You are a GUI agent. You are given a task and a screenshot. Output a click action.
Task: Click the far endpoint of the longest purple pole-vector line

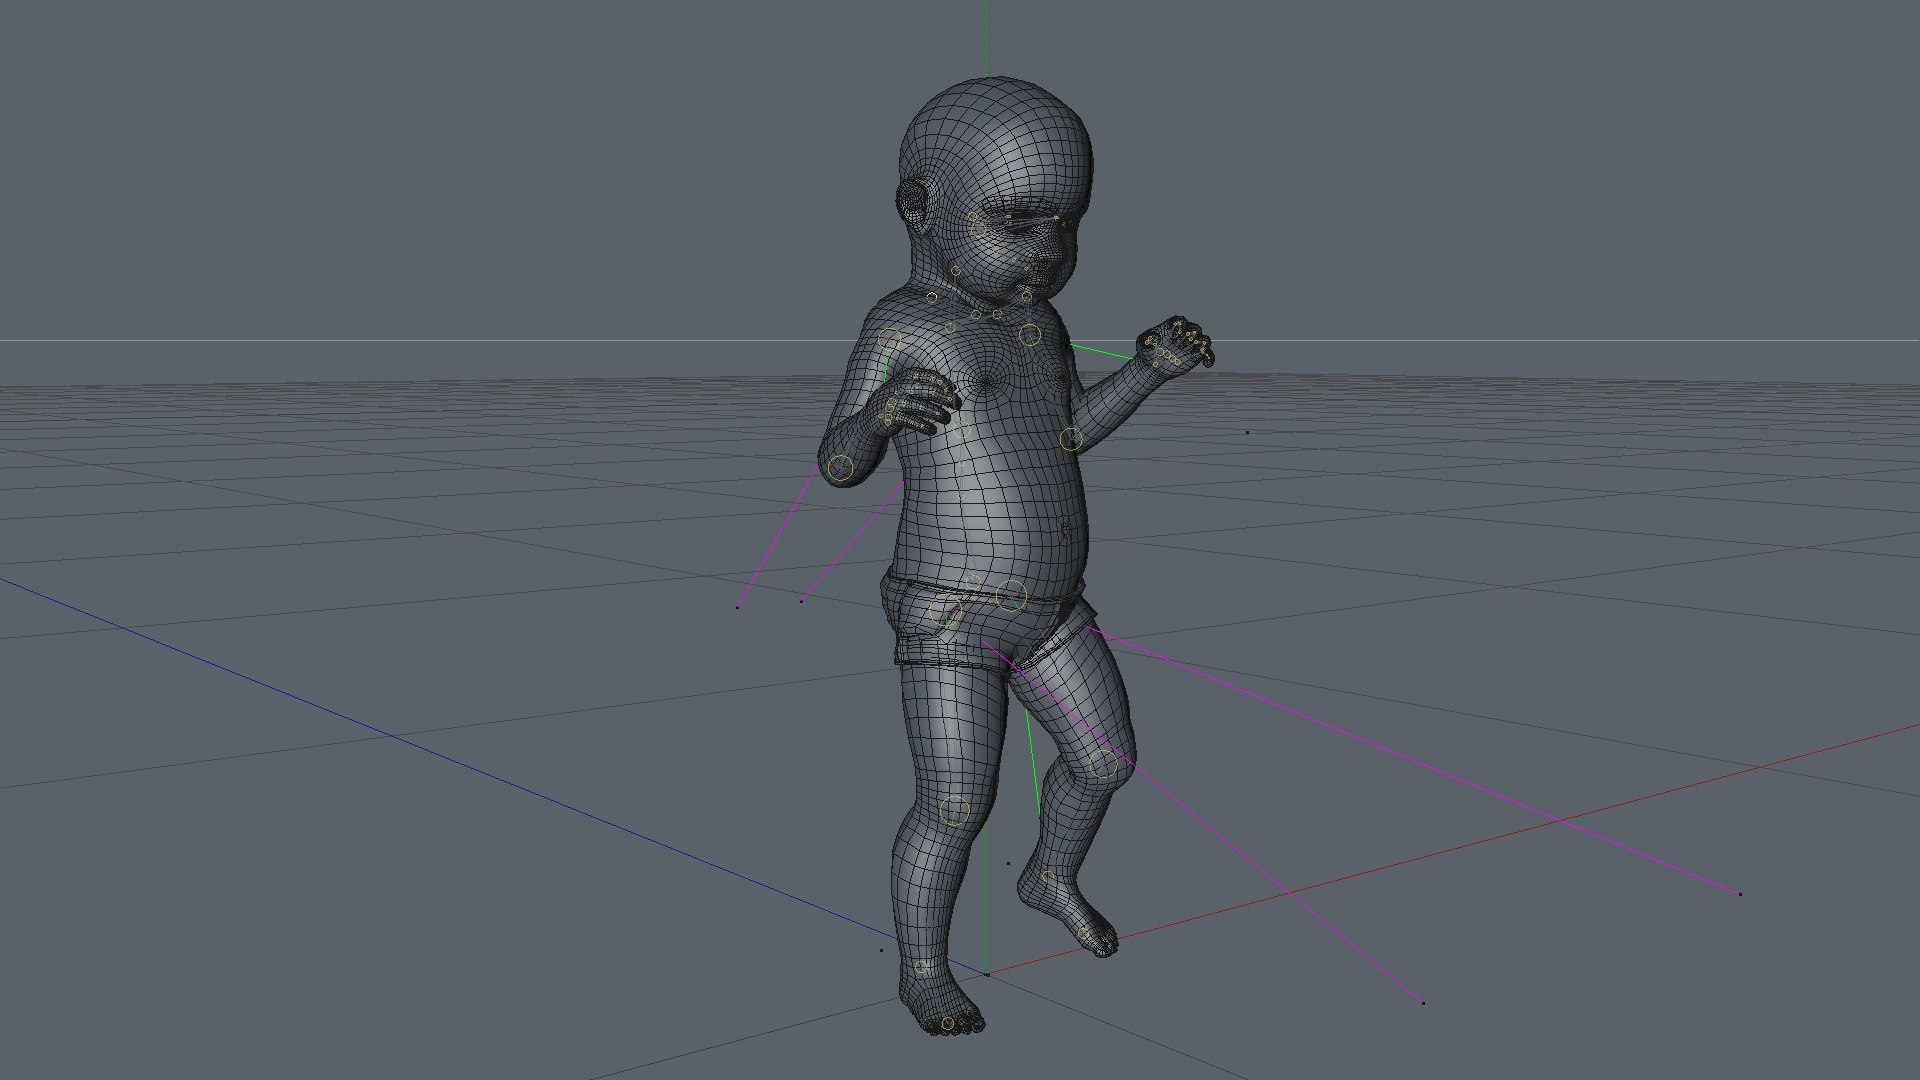(1740, 894)
